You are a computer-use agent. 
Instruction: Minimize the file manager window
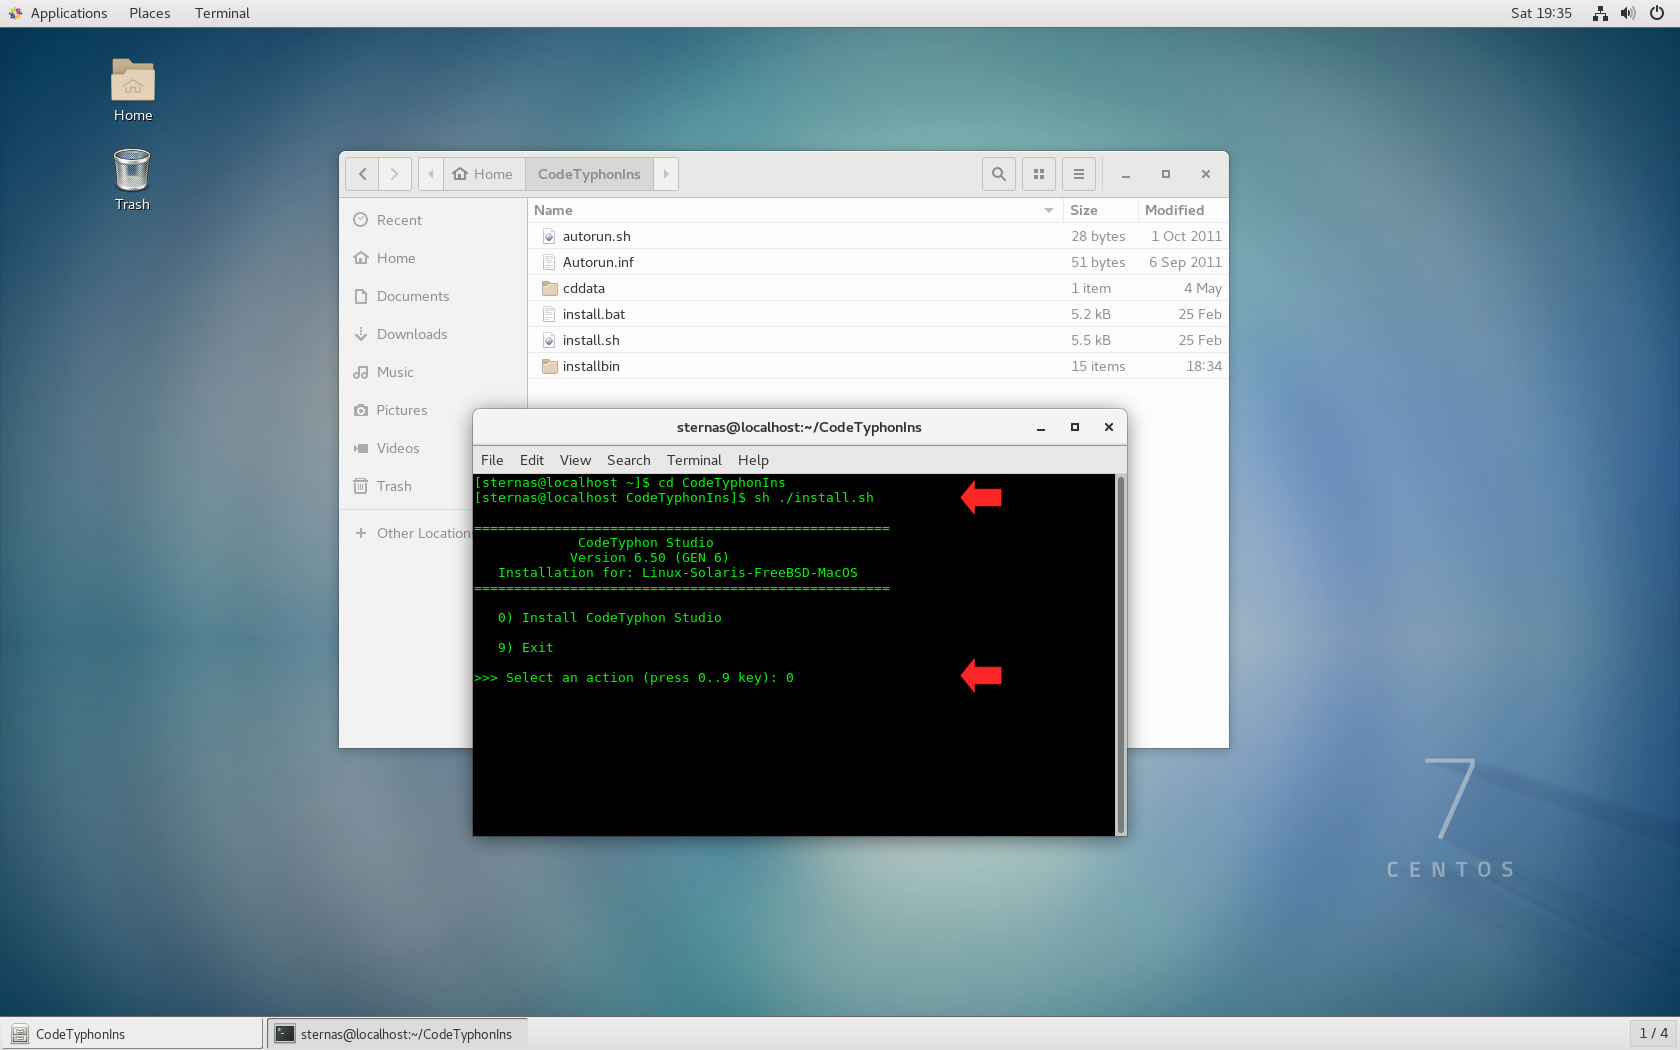(x=1126, y=174)
